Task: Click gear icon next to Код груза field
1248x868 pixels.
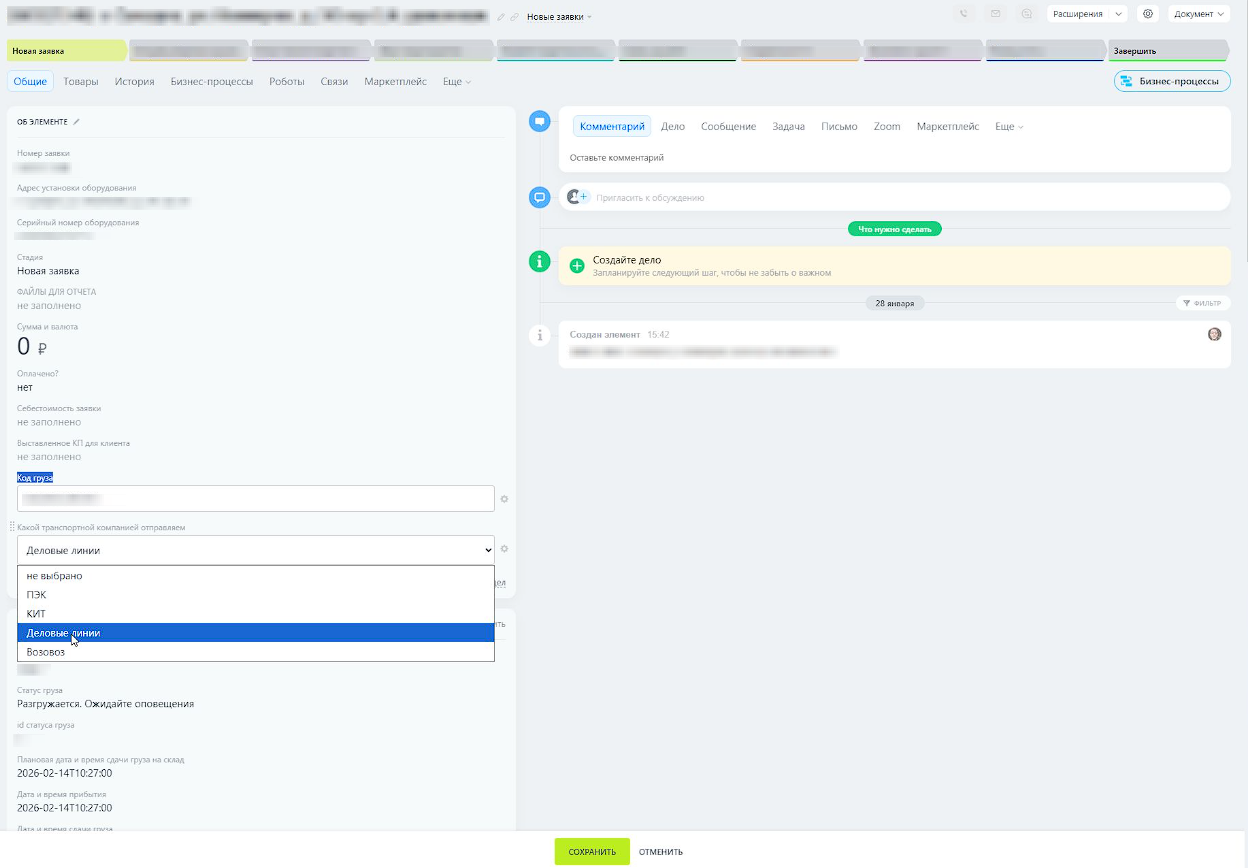Action: click(505, 498)
